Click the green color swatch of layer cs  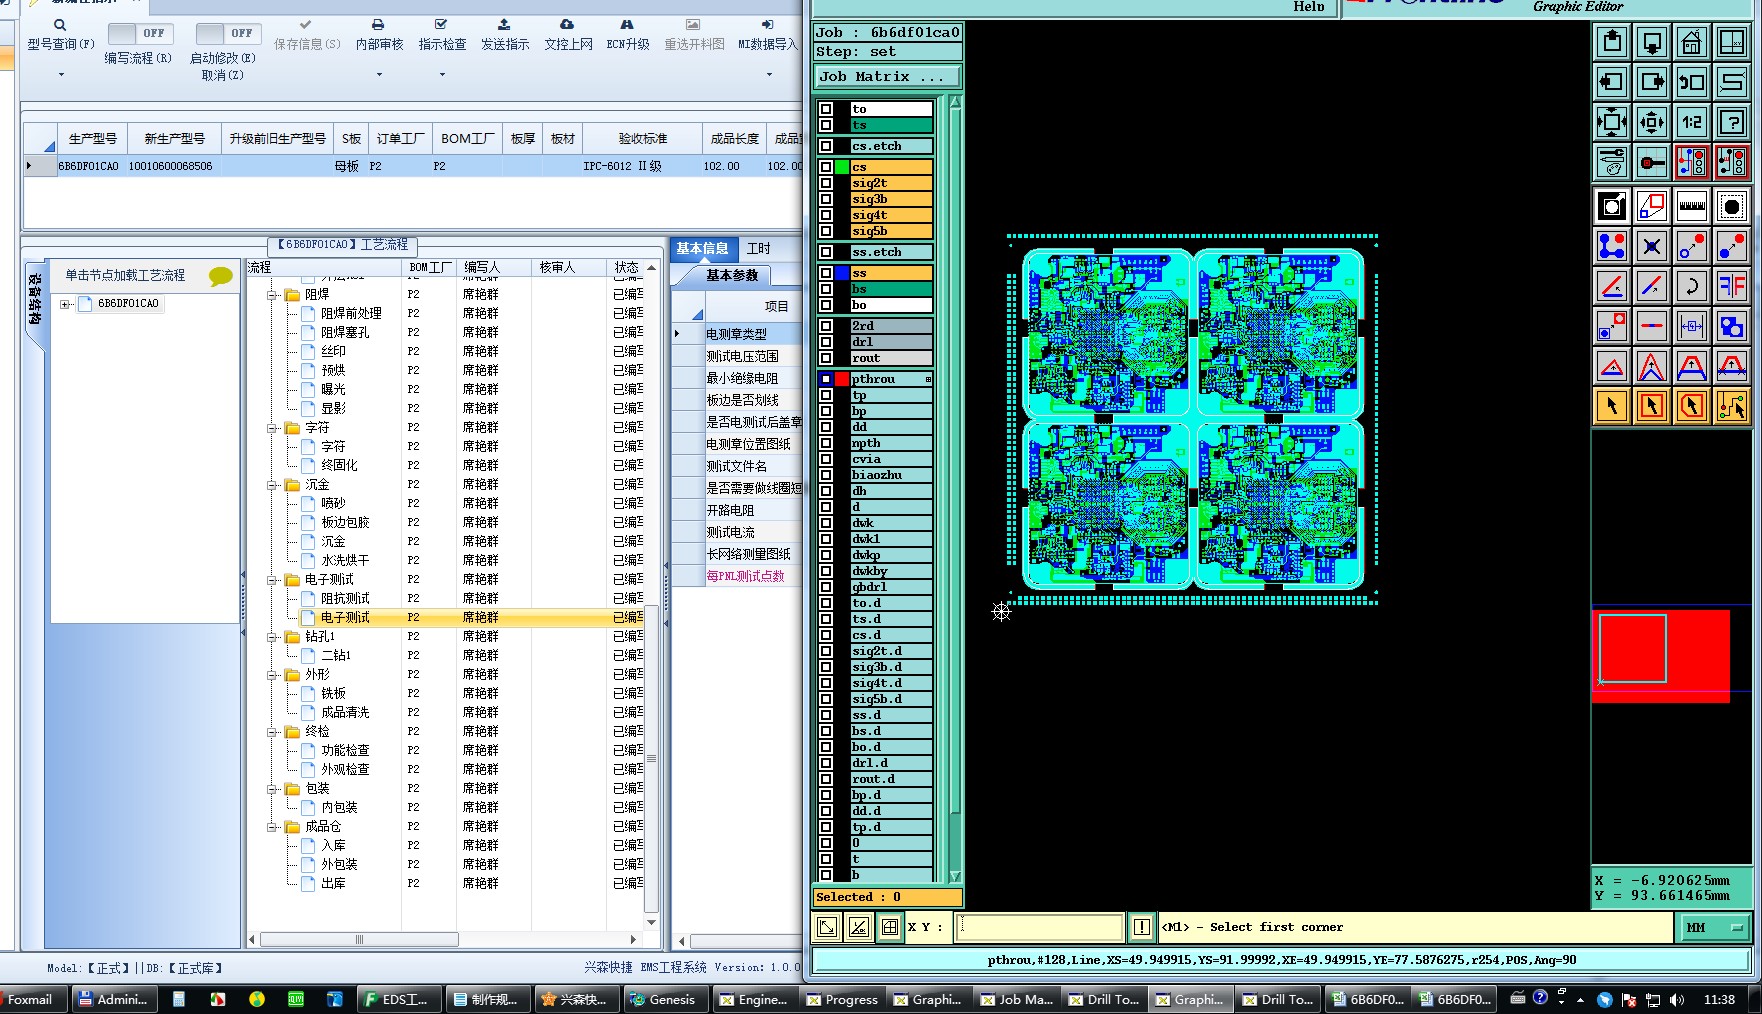pos(842,167)
